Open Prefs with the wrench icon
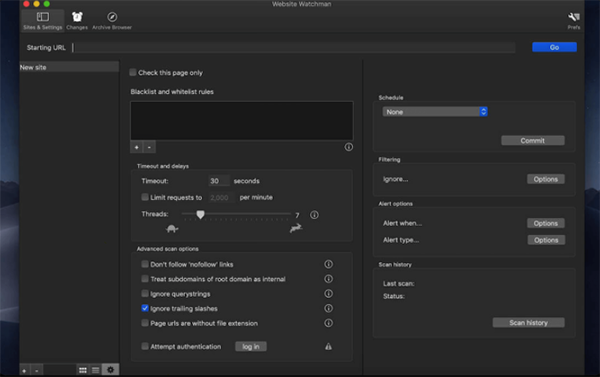The height and width of the screenshot is (377, 600). (x=574, y=21)
